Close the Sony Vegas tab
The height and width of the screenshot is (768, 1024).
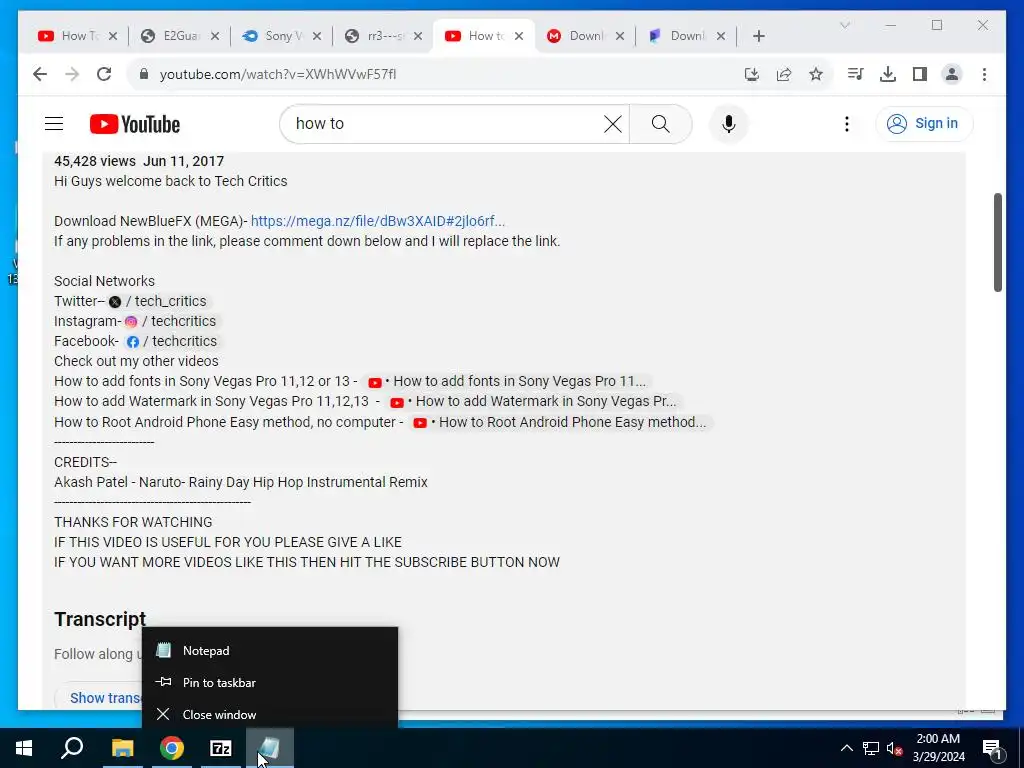tap(317, 36)
